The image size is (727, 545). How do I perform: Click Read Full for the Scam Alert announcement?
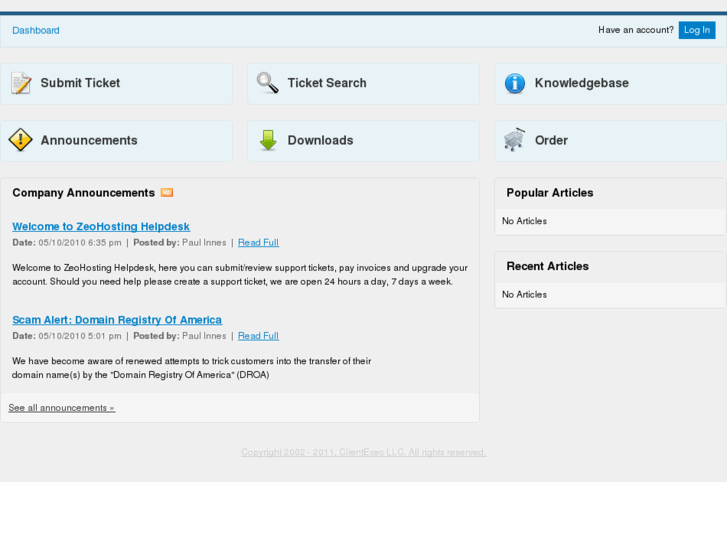coord(258,336)
